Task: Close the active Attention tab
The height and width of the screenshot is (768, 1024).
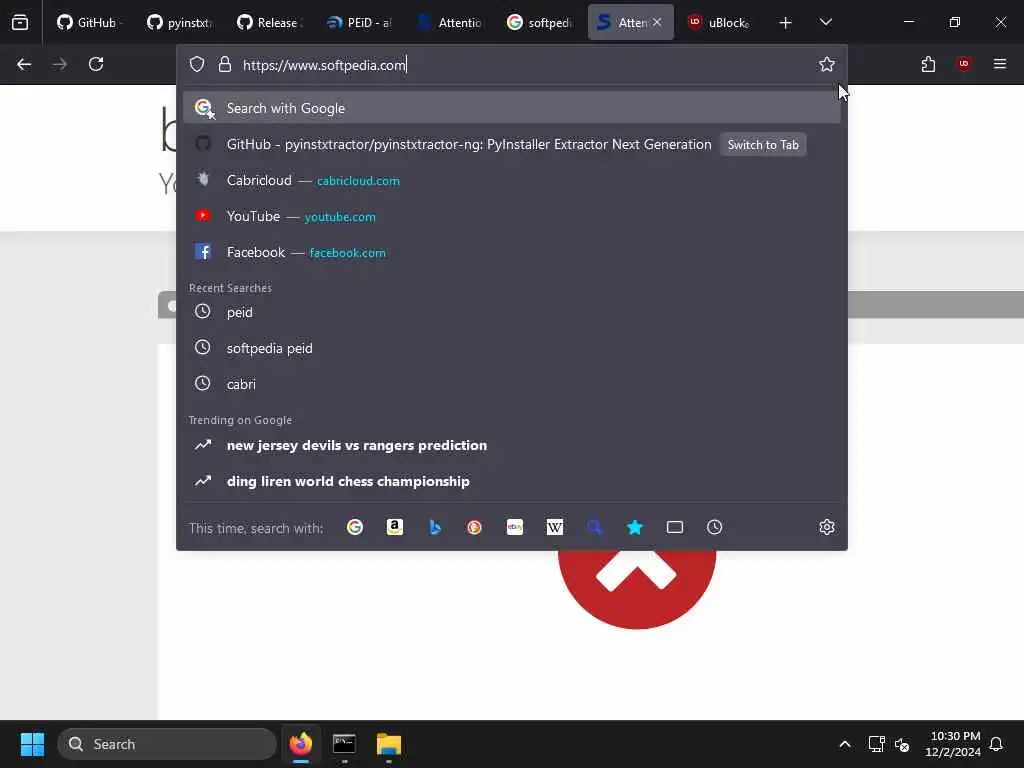Action: tap(657, 22)
